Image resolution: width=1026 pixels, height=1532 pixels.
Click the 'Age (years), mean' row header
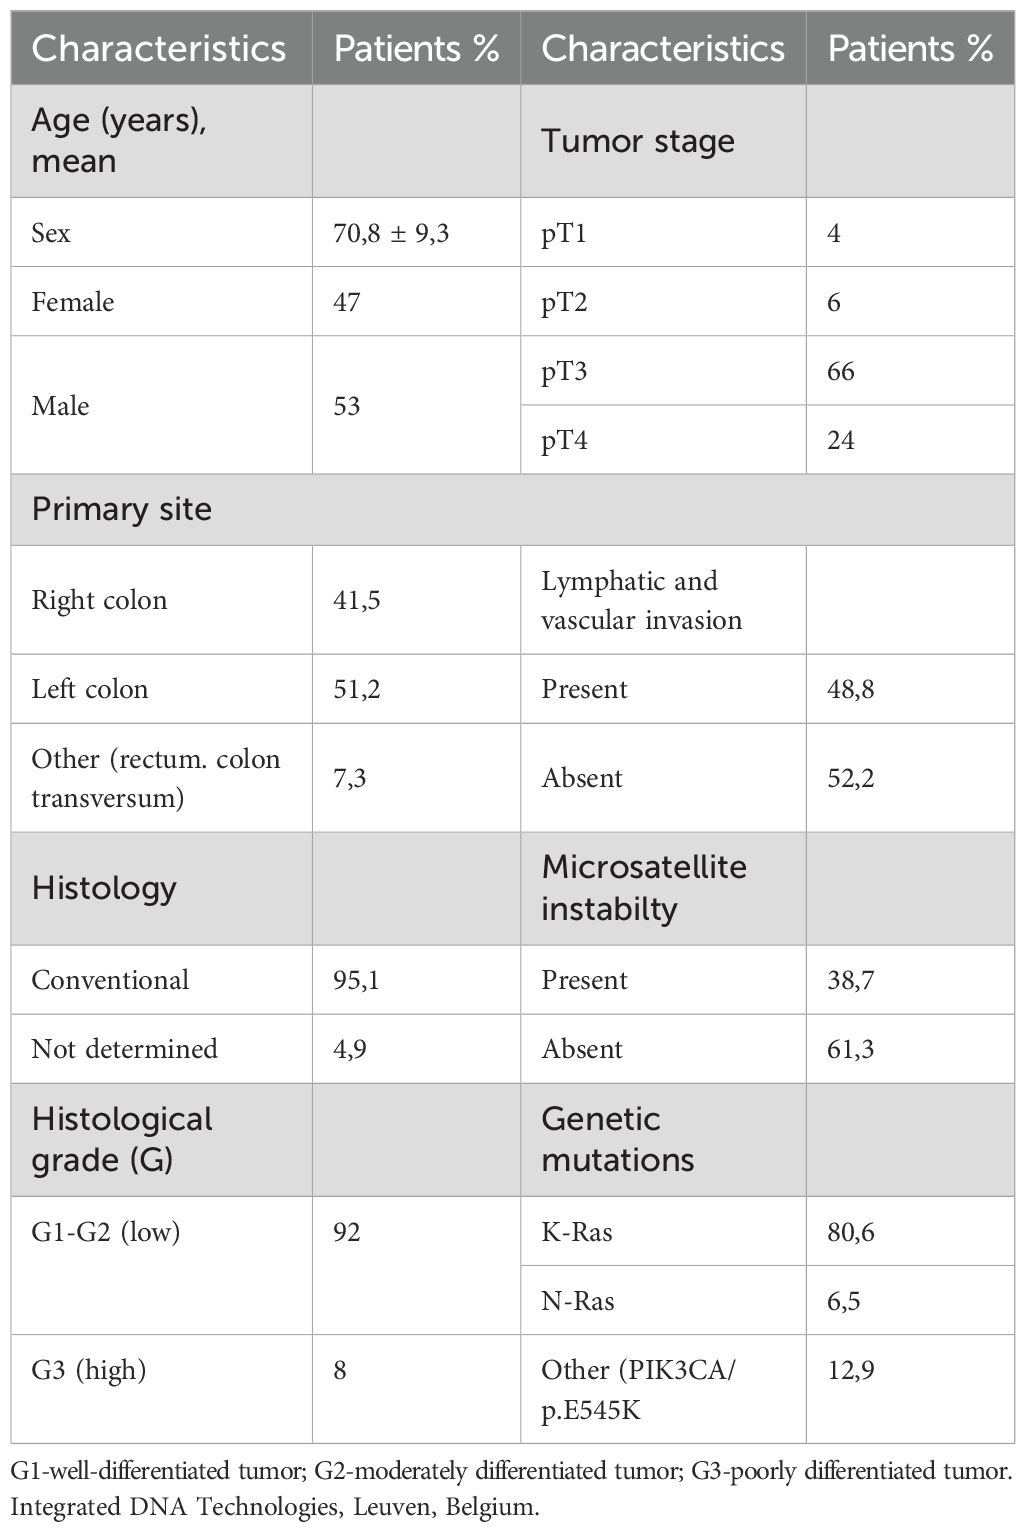118,140
